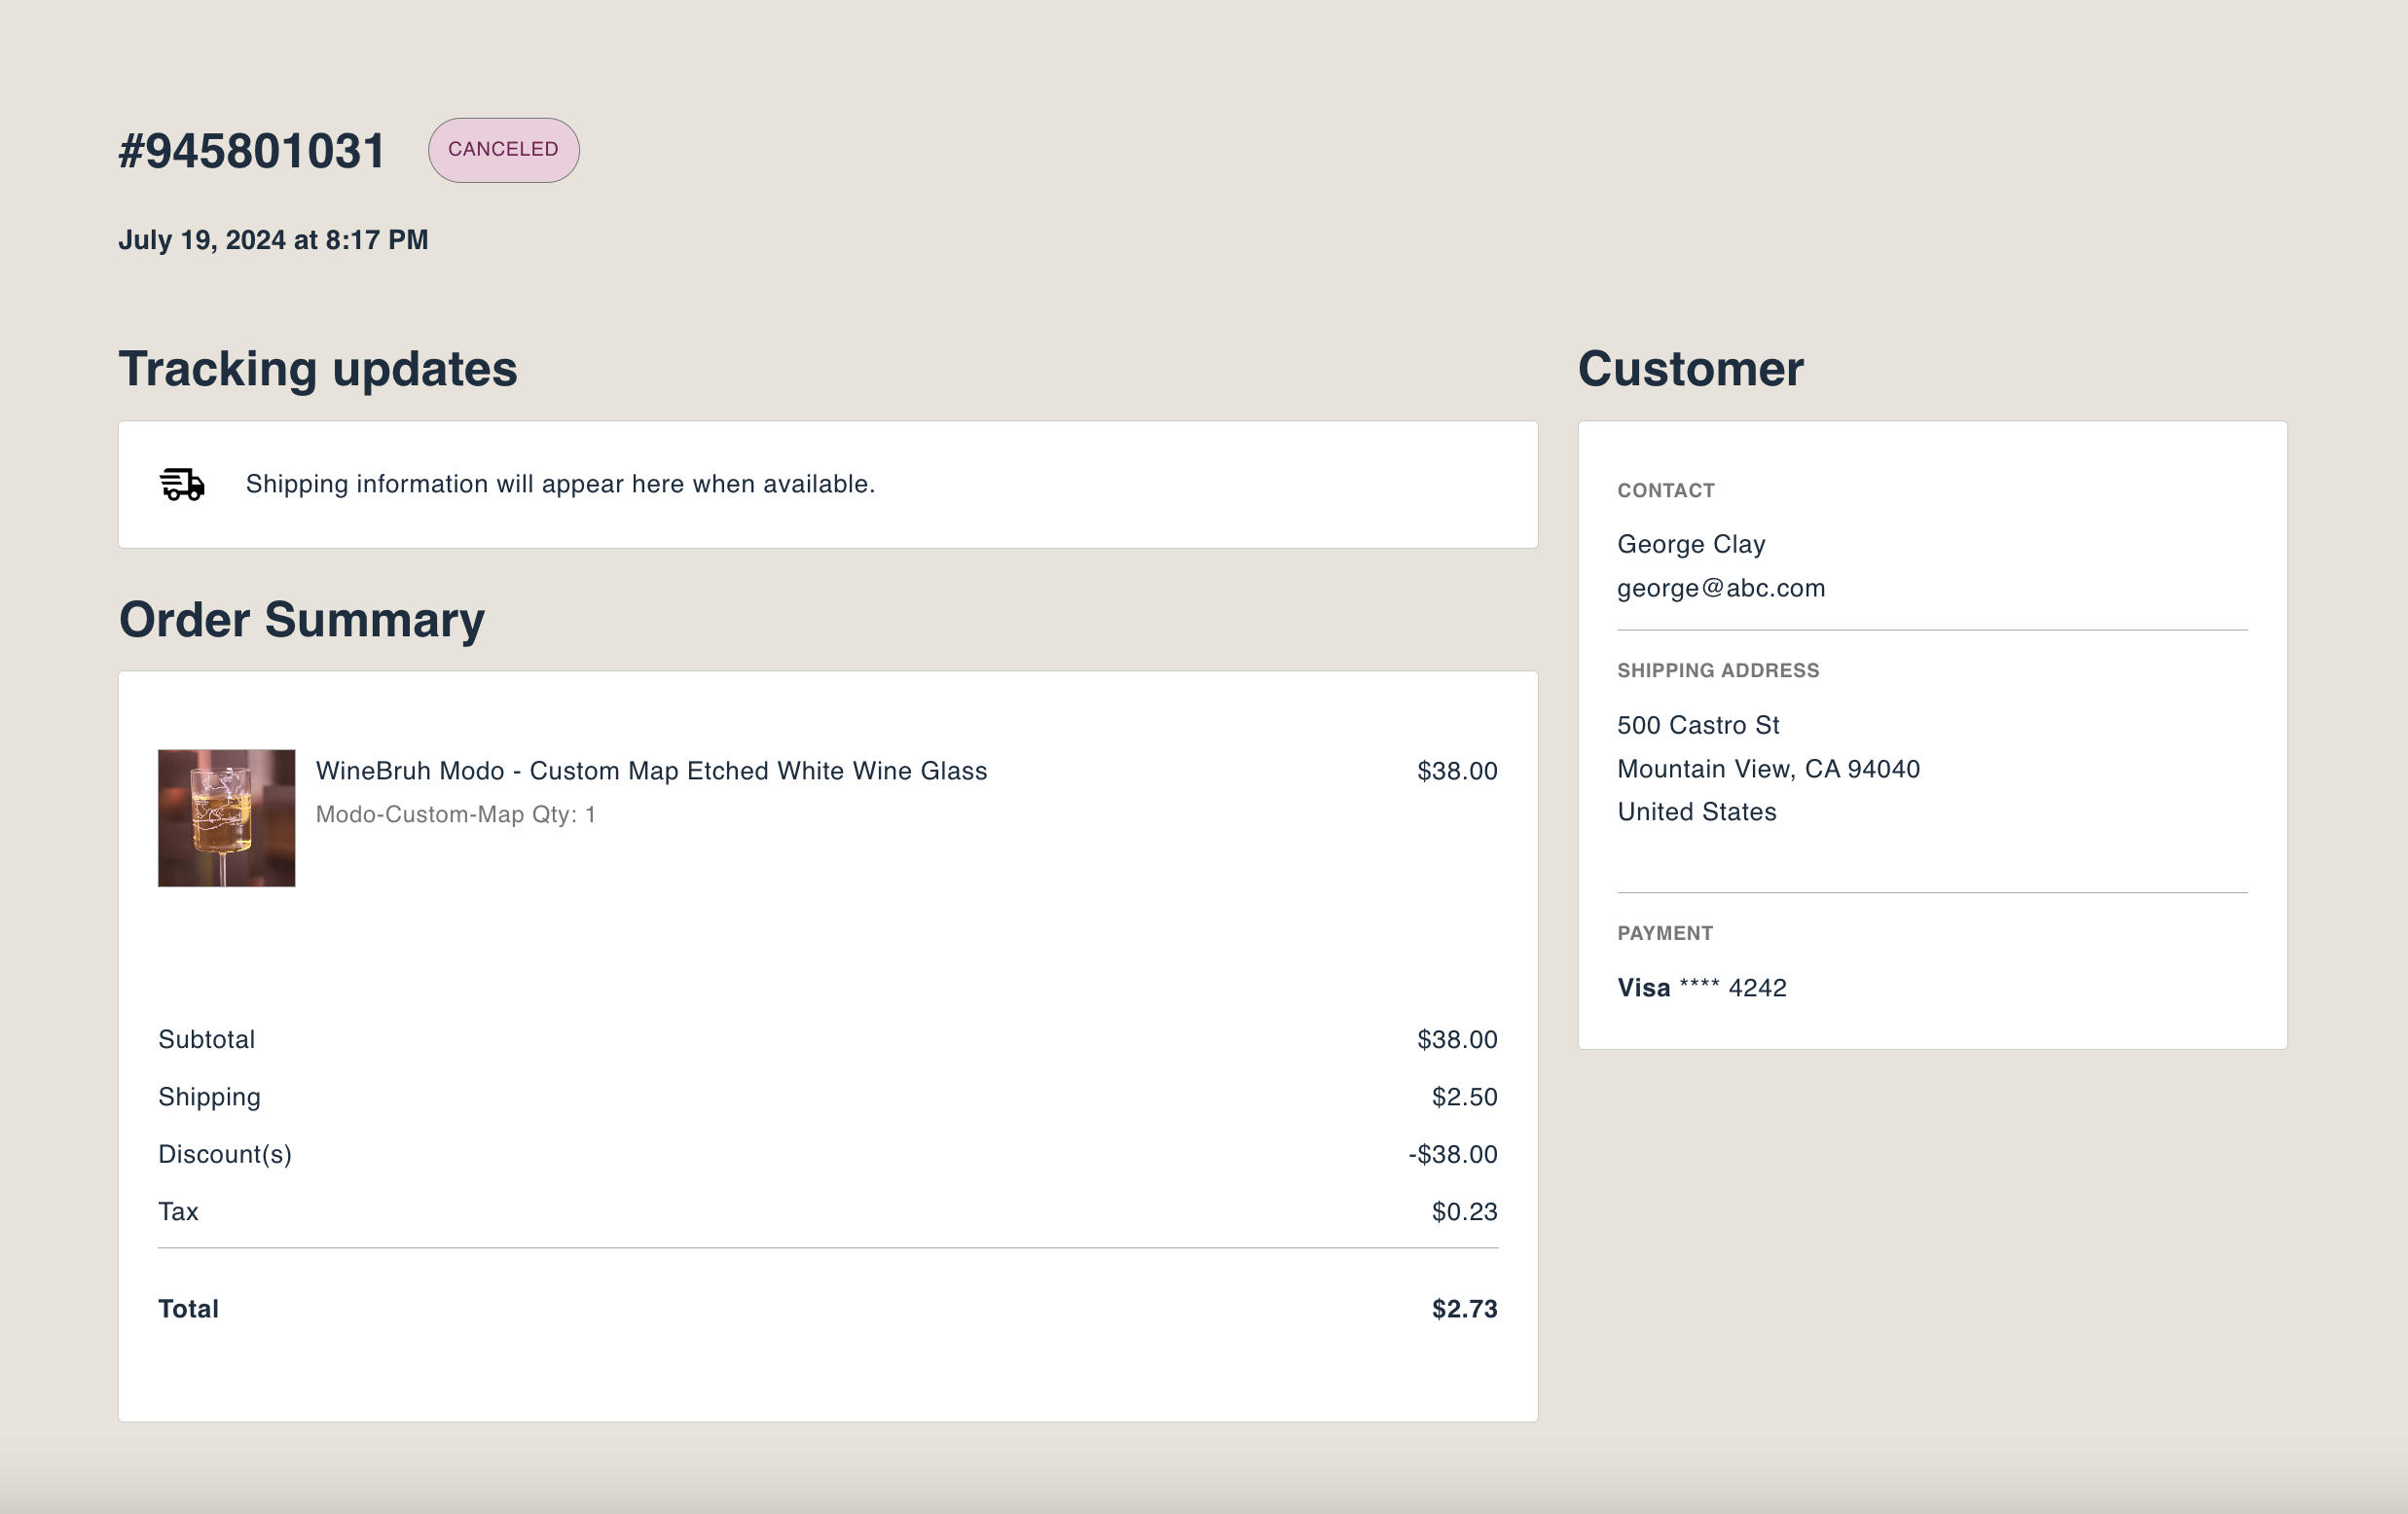Click order number #945801031 heading
This screenshot has width=2408, height=1514.
click(252, 152)
